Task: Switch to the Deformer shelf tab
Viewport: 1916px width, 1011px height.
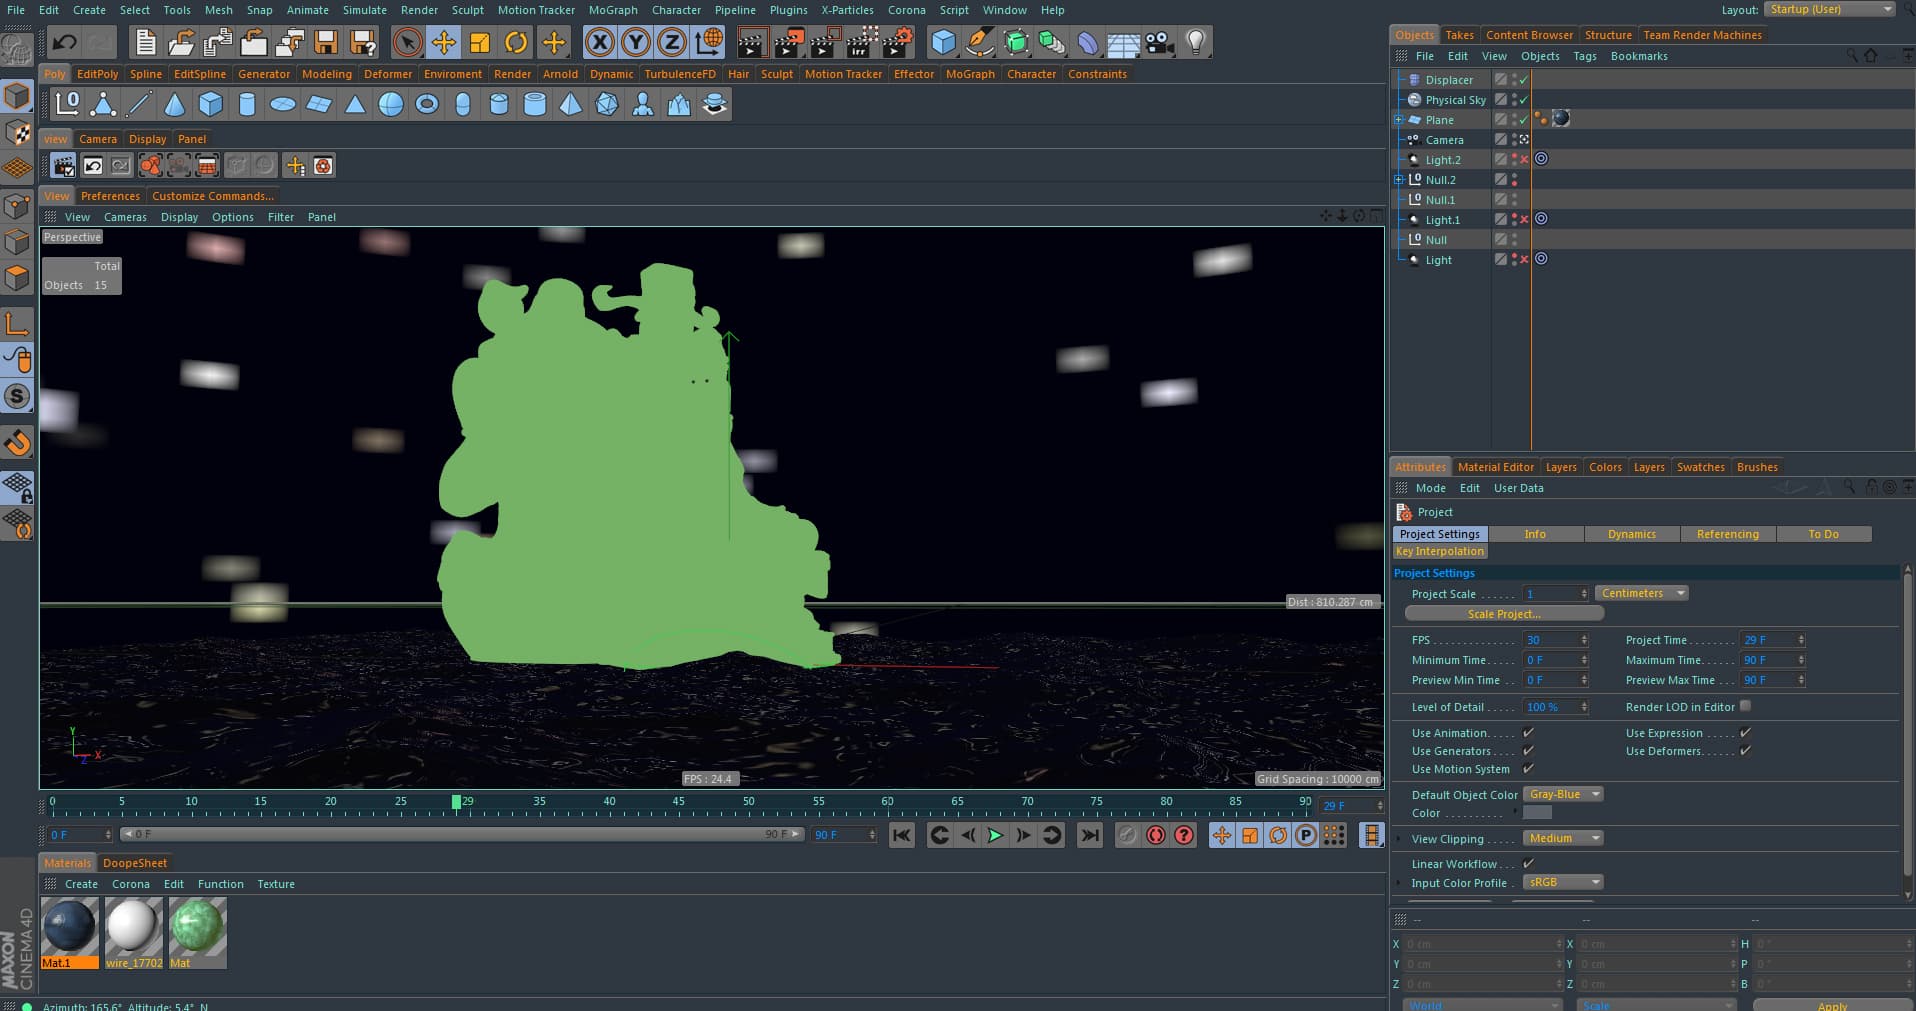Action: (x=387, y=74)
